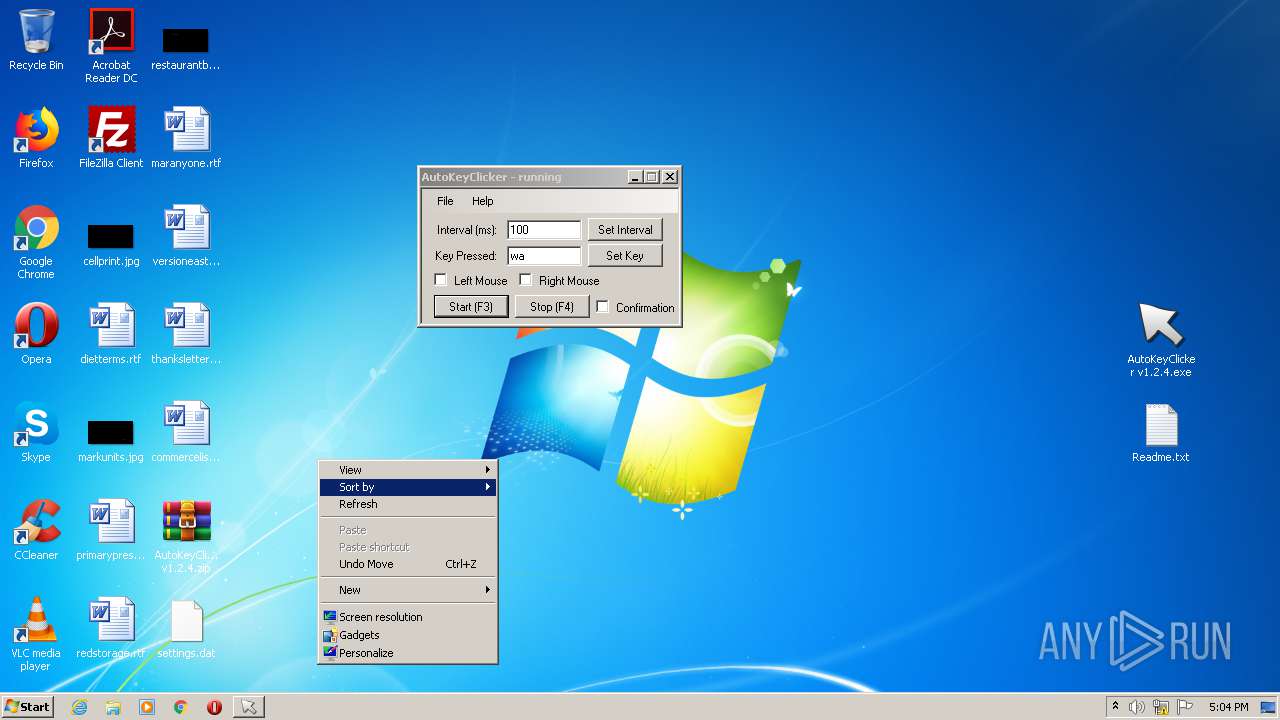Select the Opera desktop shortcut
This screenshot has width=1280, height=720.
pyautogui.click(x=36, y=334)
